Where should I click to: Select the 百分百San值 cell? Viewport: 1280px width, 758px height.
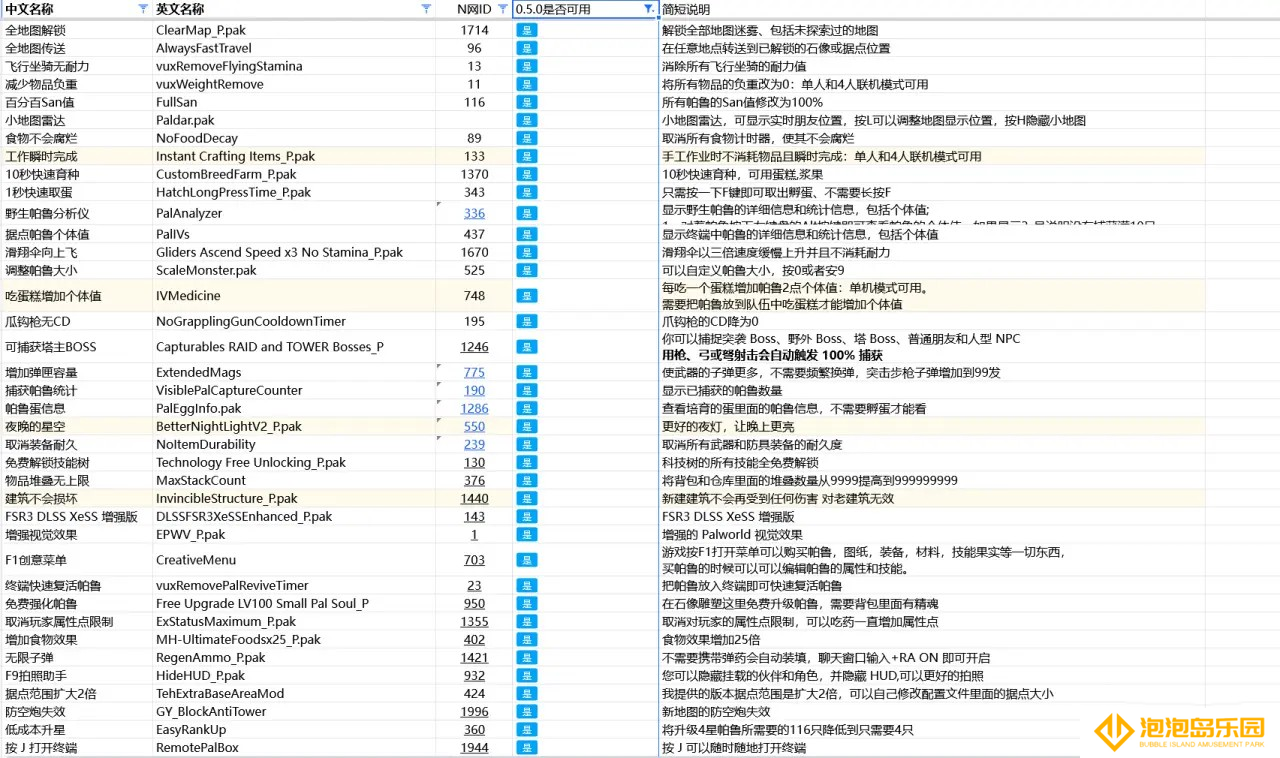tap(76, 102)
